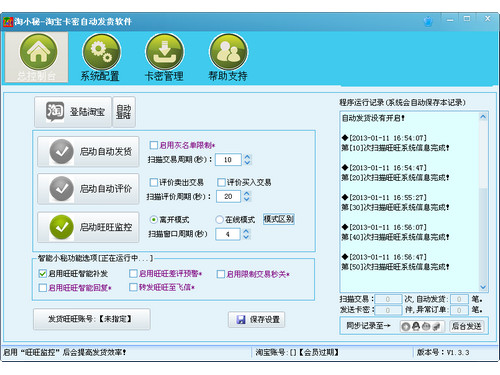
Task: Close the 淘小秘 window
Action: [x=487, y=19]
